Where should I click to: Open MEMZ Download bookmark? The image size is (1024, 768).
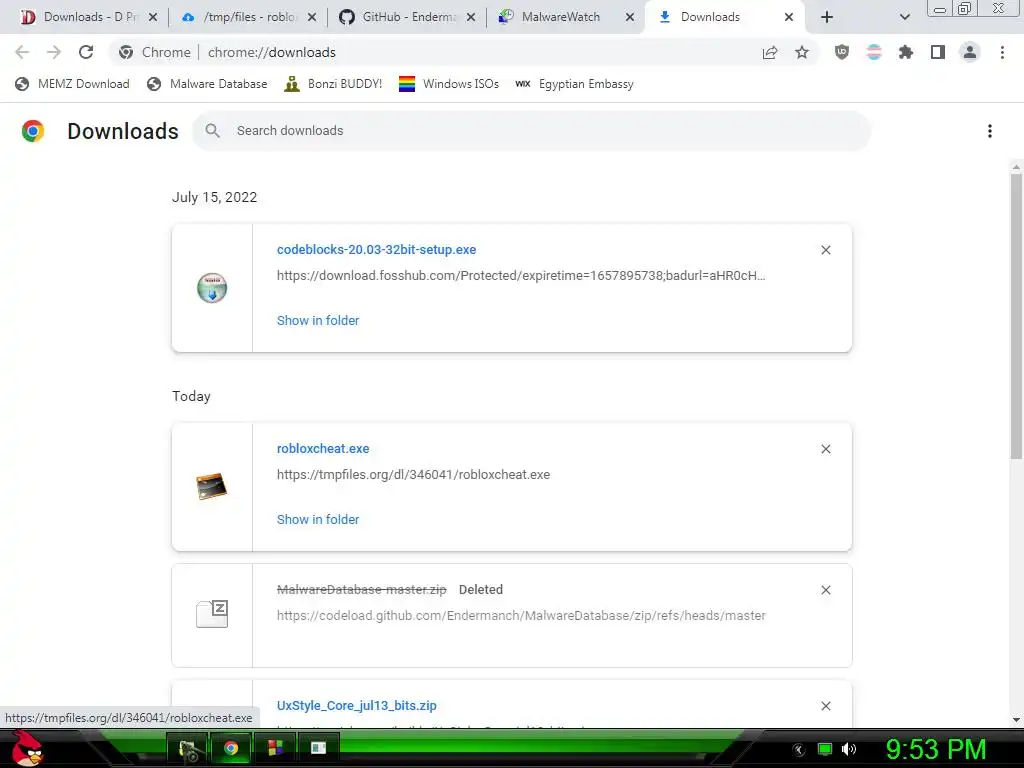coord(72,84)
